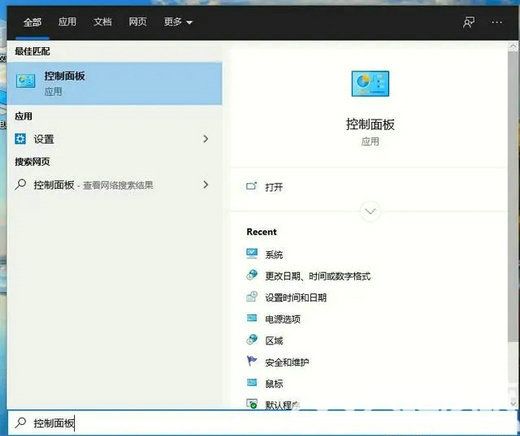Click the 默认程序 icon
This screenshot has height=436, width=520.
pos(252,404)
